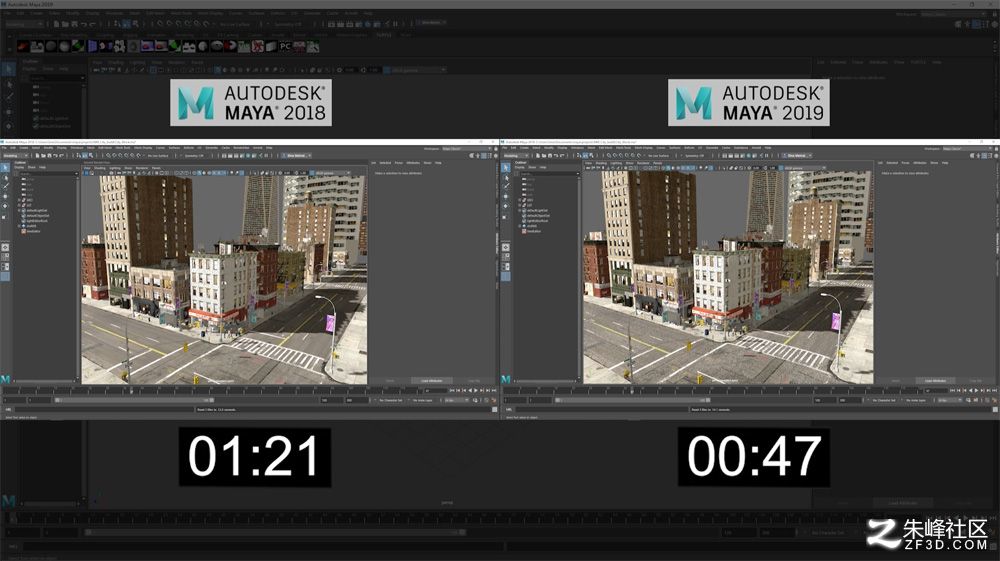Click Play forwards in Maya 2018 playback controls
This screenshot has width=1000, height=561.
pos(476,390)
